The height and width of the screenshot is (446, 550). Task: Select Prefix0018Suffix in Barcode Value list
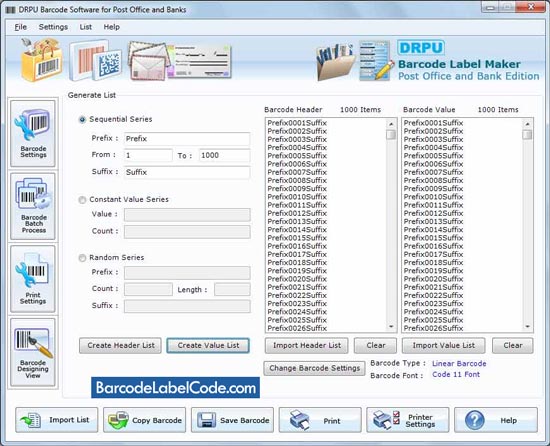pos(433,263)
